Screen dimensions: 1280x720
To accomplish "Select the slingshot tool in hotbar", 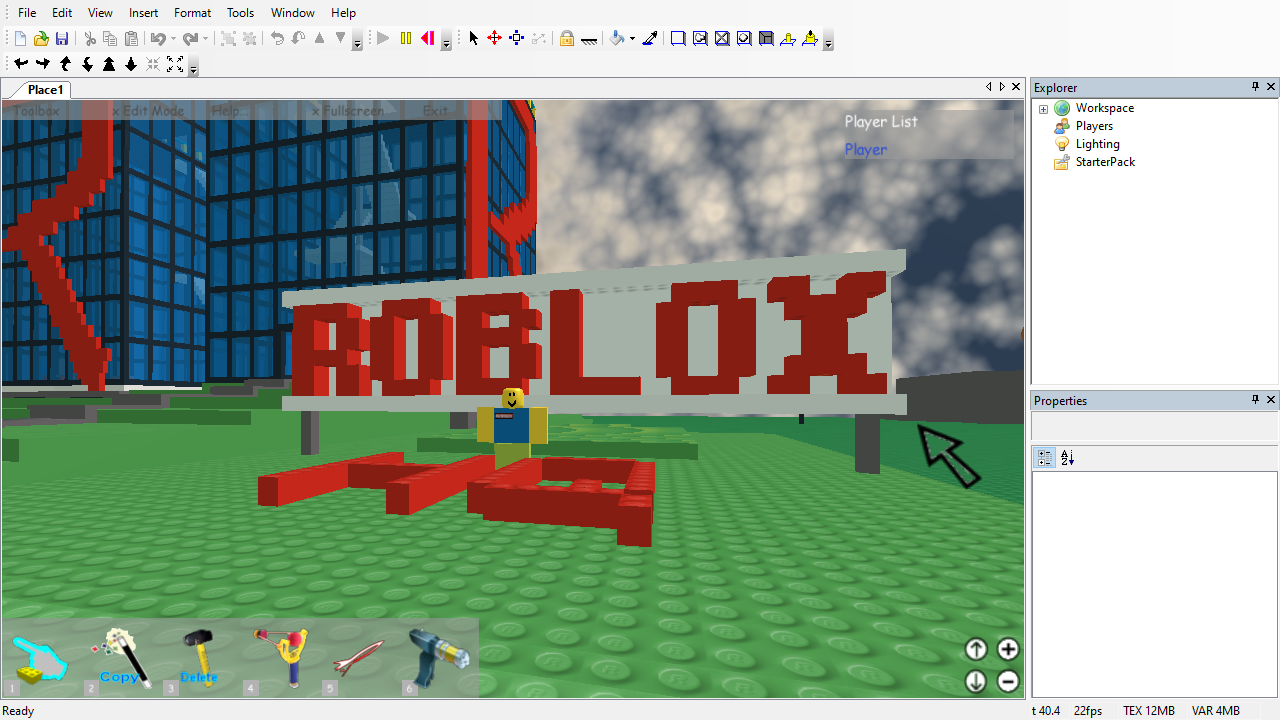I will coord(280,658).
